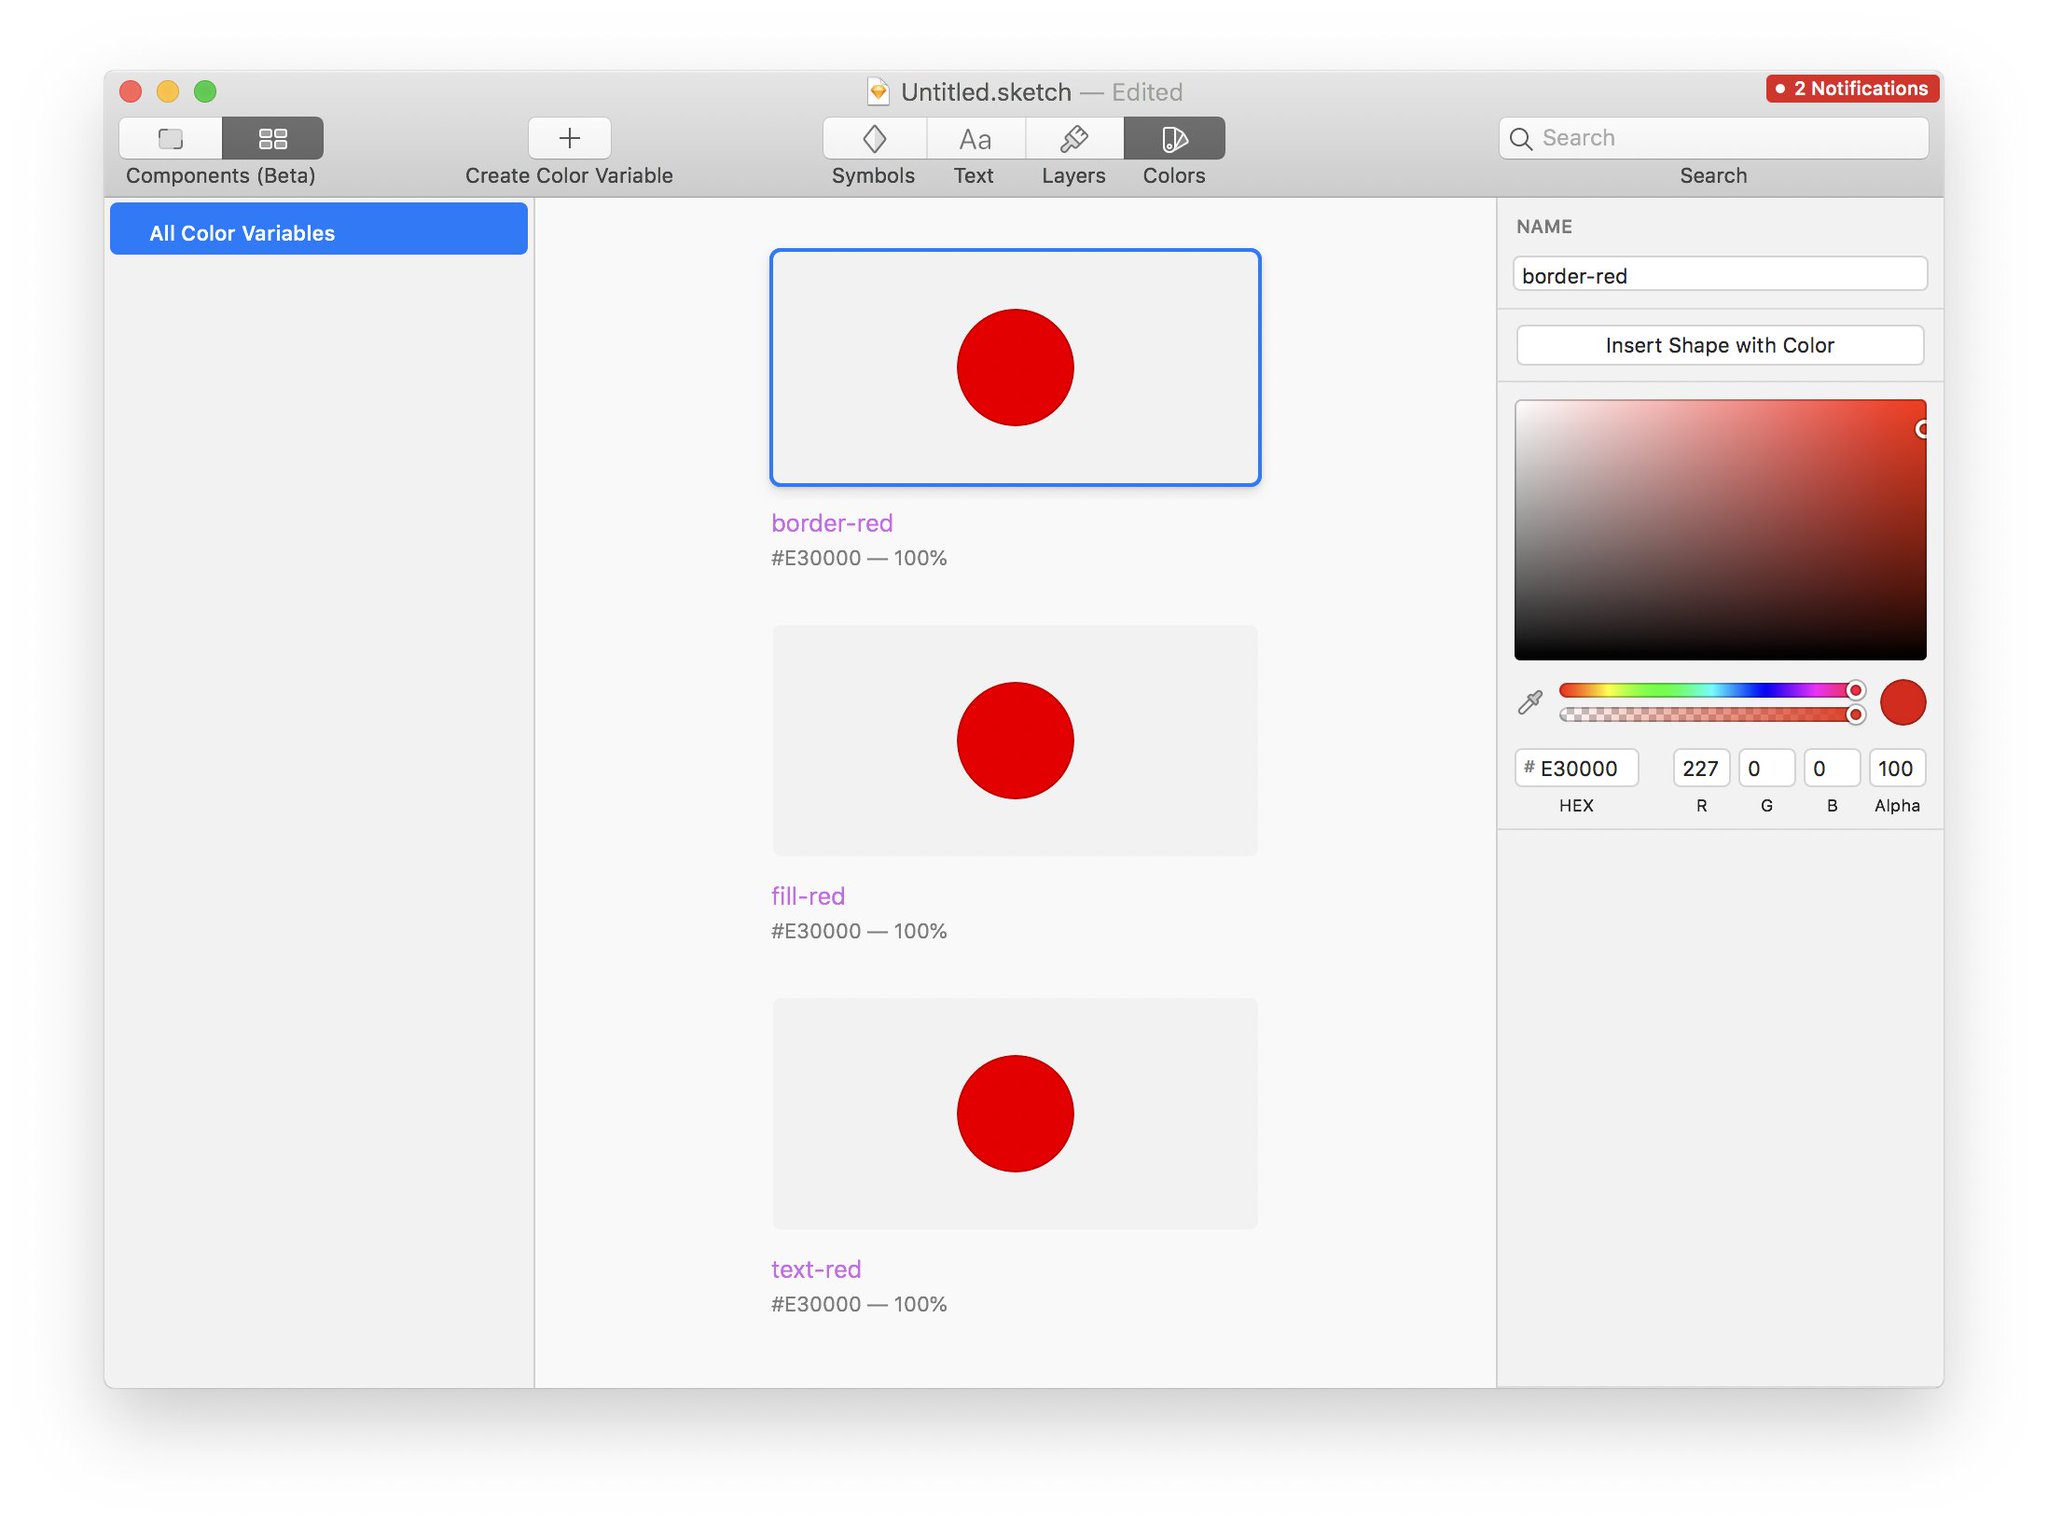Click the border-red name text field
2048x1526 pixels.
click(x=1719, y=275)
